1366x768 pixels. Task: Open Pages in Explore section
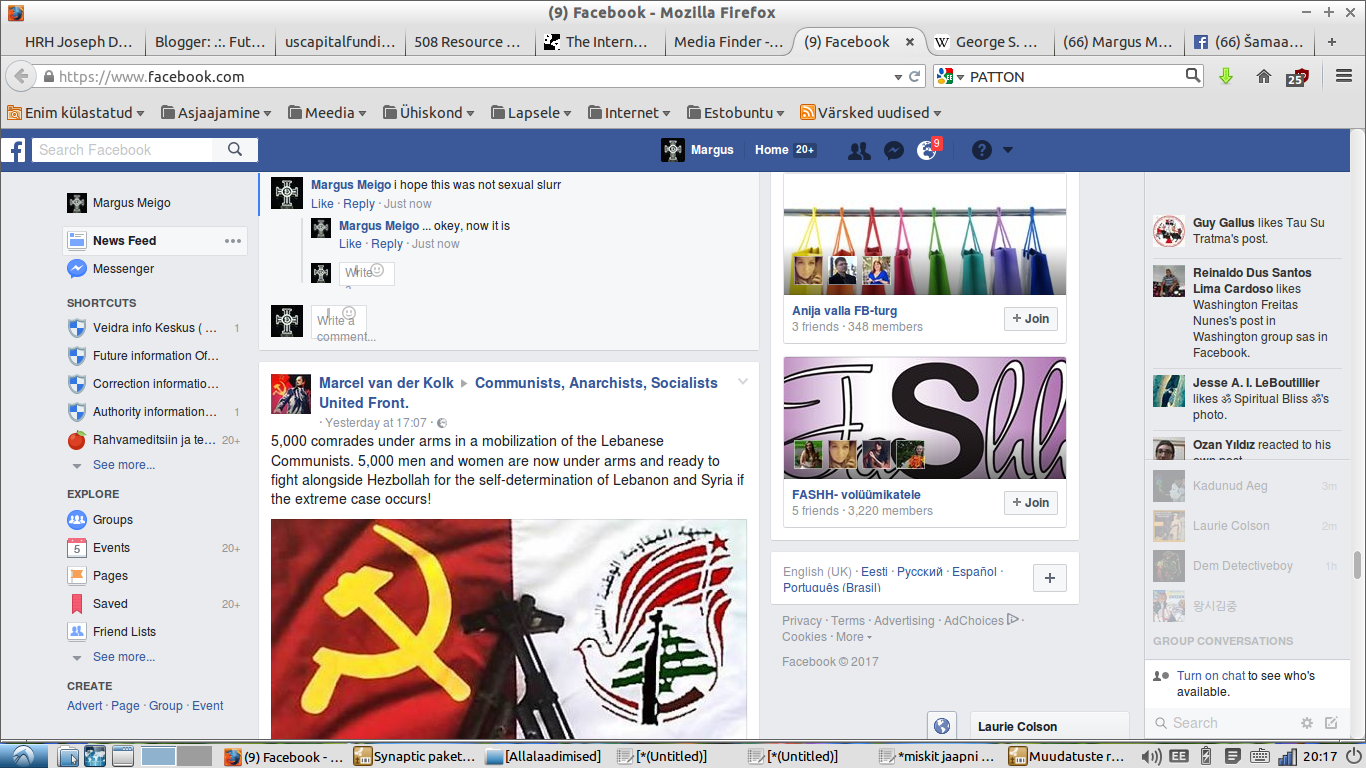click(x=110, y=576)
